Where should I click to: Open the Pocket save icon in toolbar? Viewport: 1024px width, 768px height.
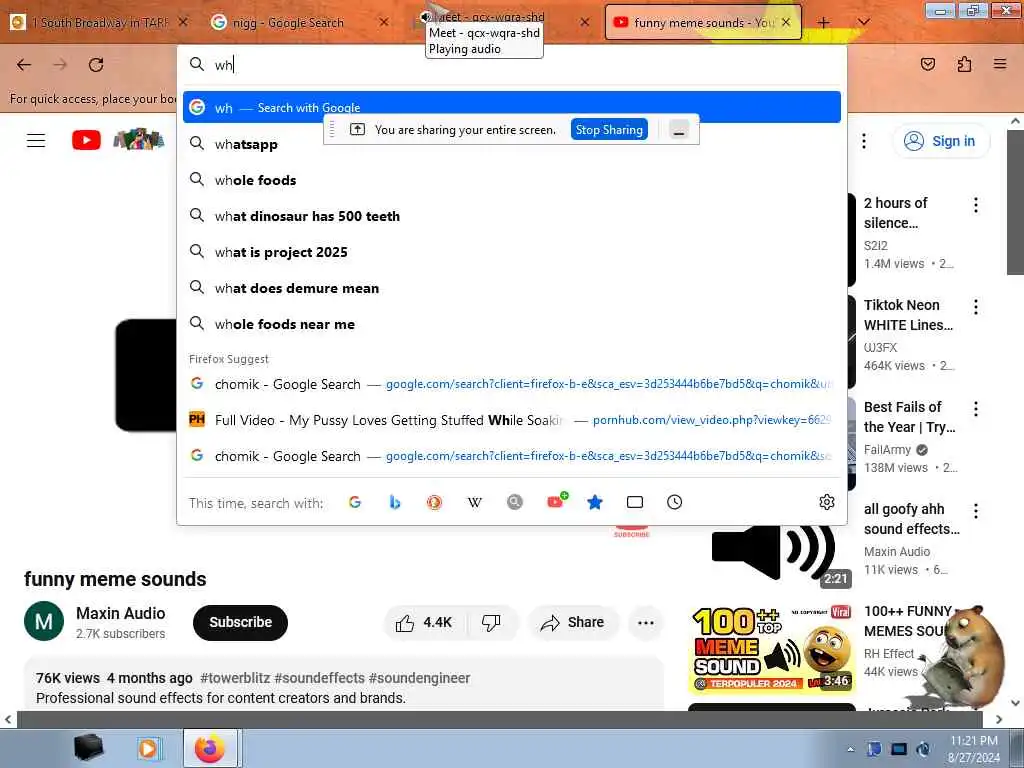point(927,64)
